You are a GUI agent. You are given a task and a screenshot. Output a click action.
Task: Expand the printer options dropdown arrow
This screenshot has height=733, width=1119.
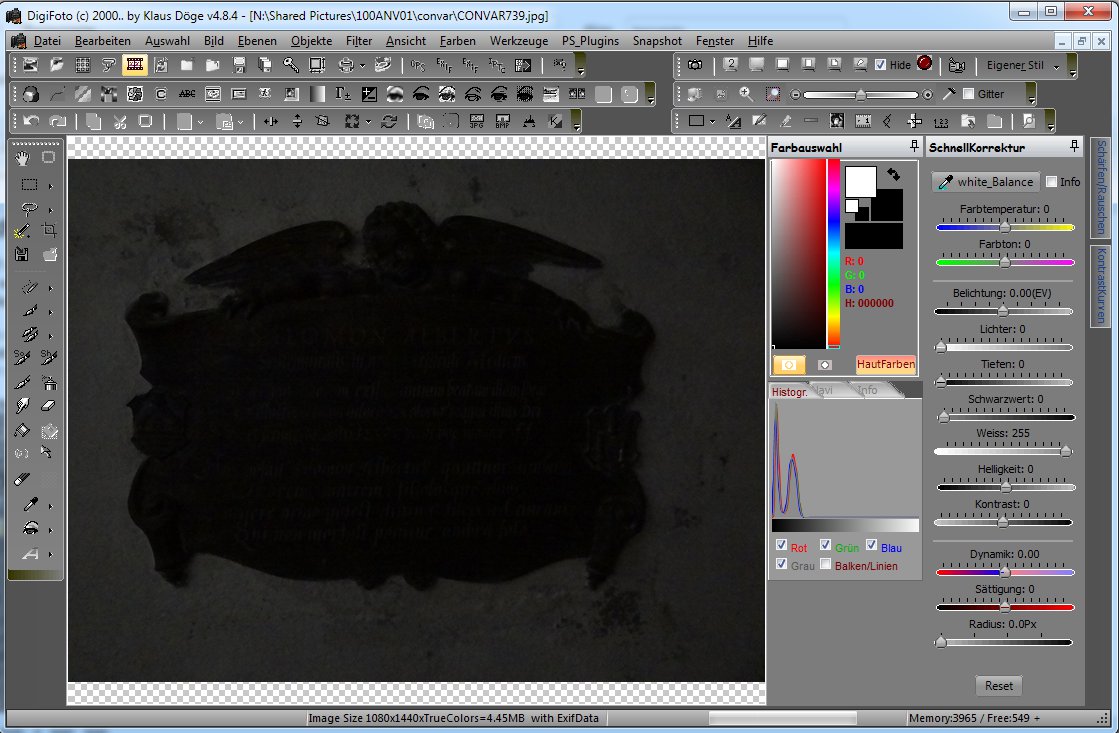pos(362,66)
